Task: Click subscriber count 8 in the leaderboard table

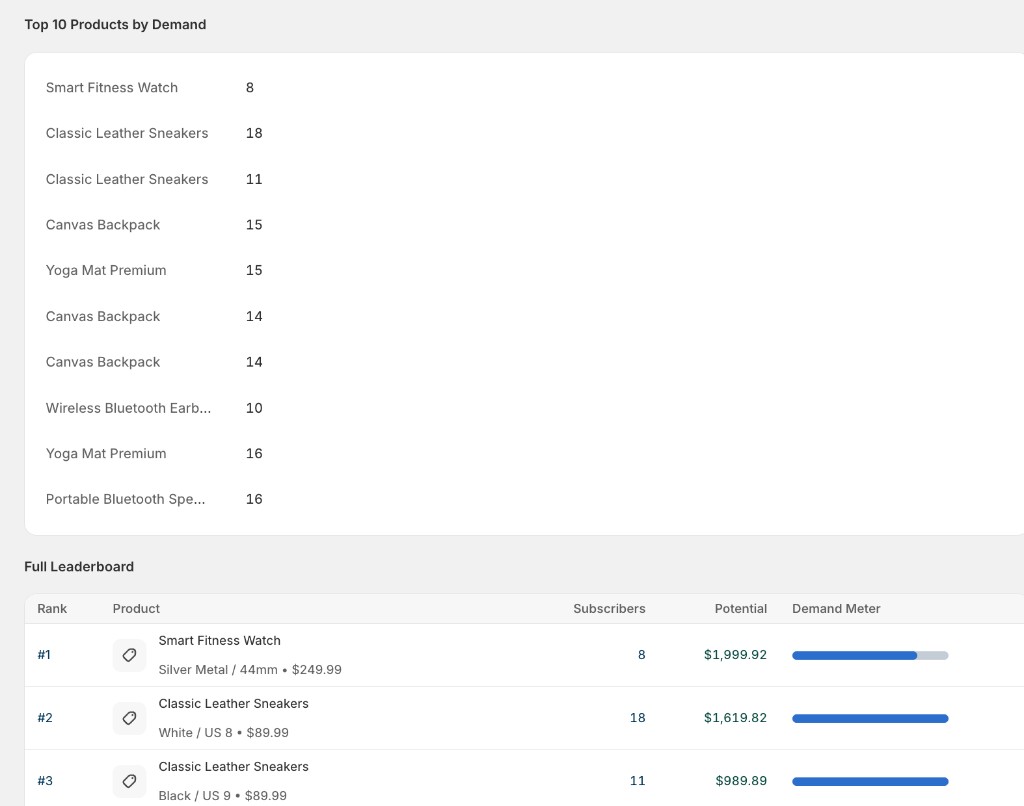Action: [641, 654]
